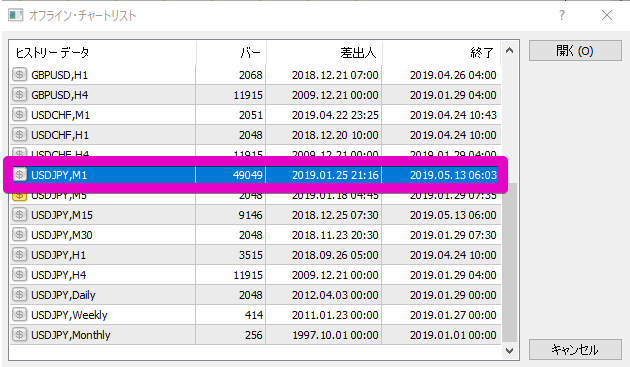Sort by バー column header

pos(231,53)
